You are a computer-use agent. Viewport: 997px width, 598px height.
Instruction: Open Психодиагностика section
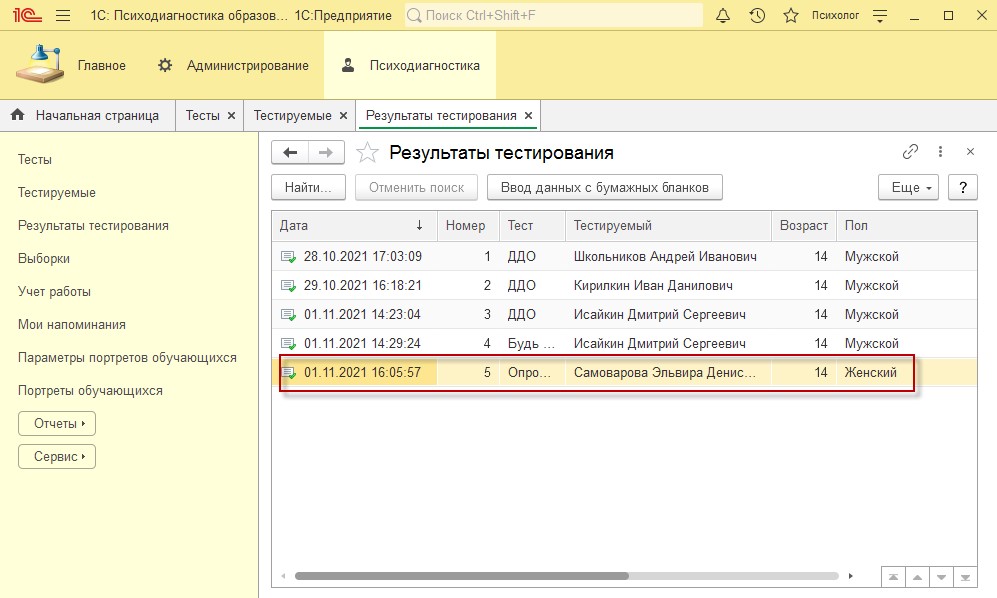point(410,65)
